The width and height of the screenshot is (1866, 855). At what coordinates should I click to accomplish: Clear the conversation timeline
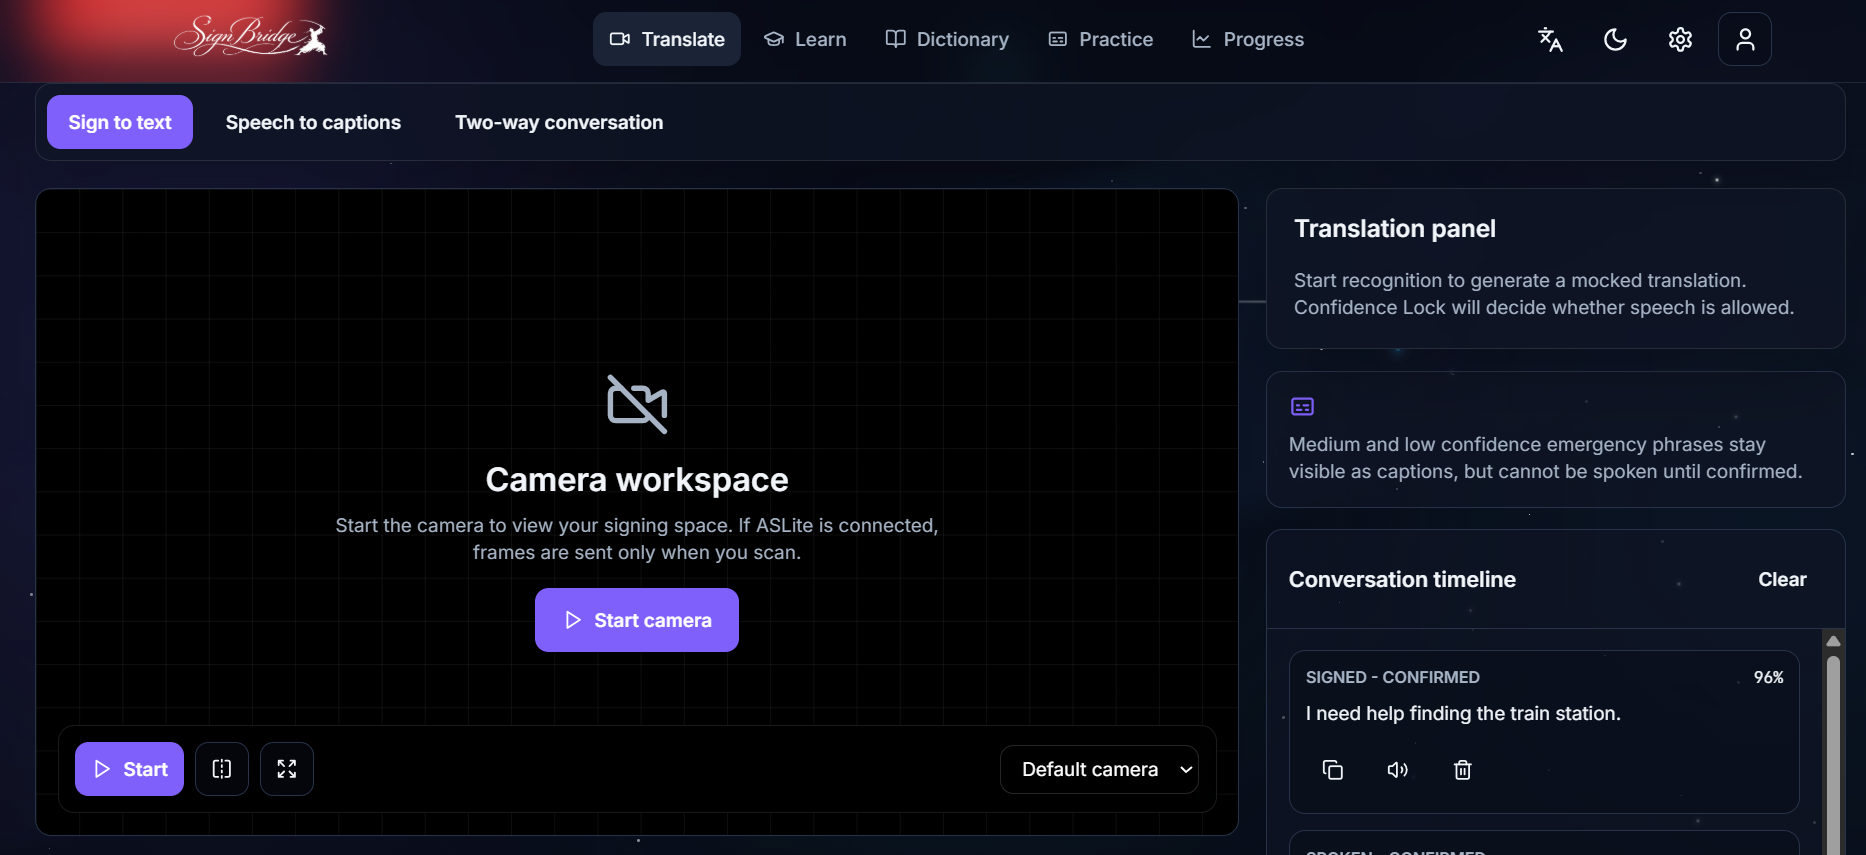click(1782, 579)
